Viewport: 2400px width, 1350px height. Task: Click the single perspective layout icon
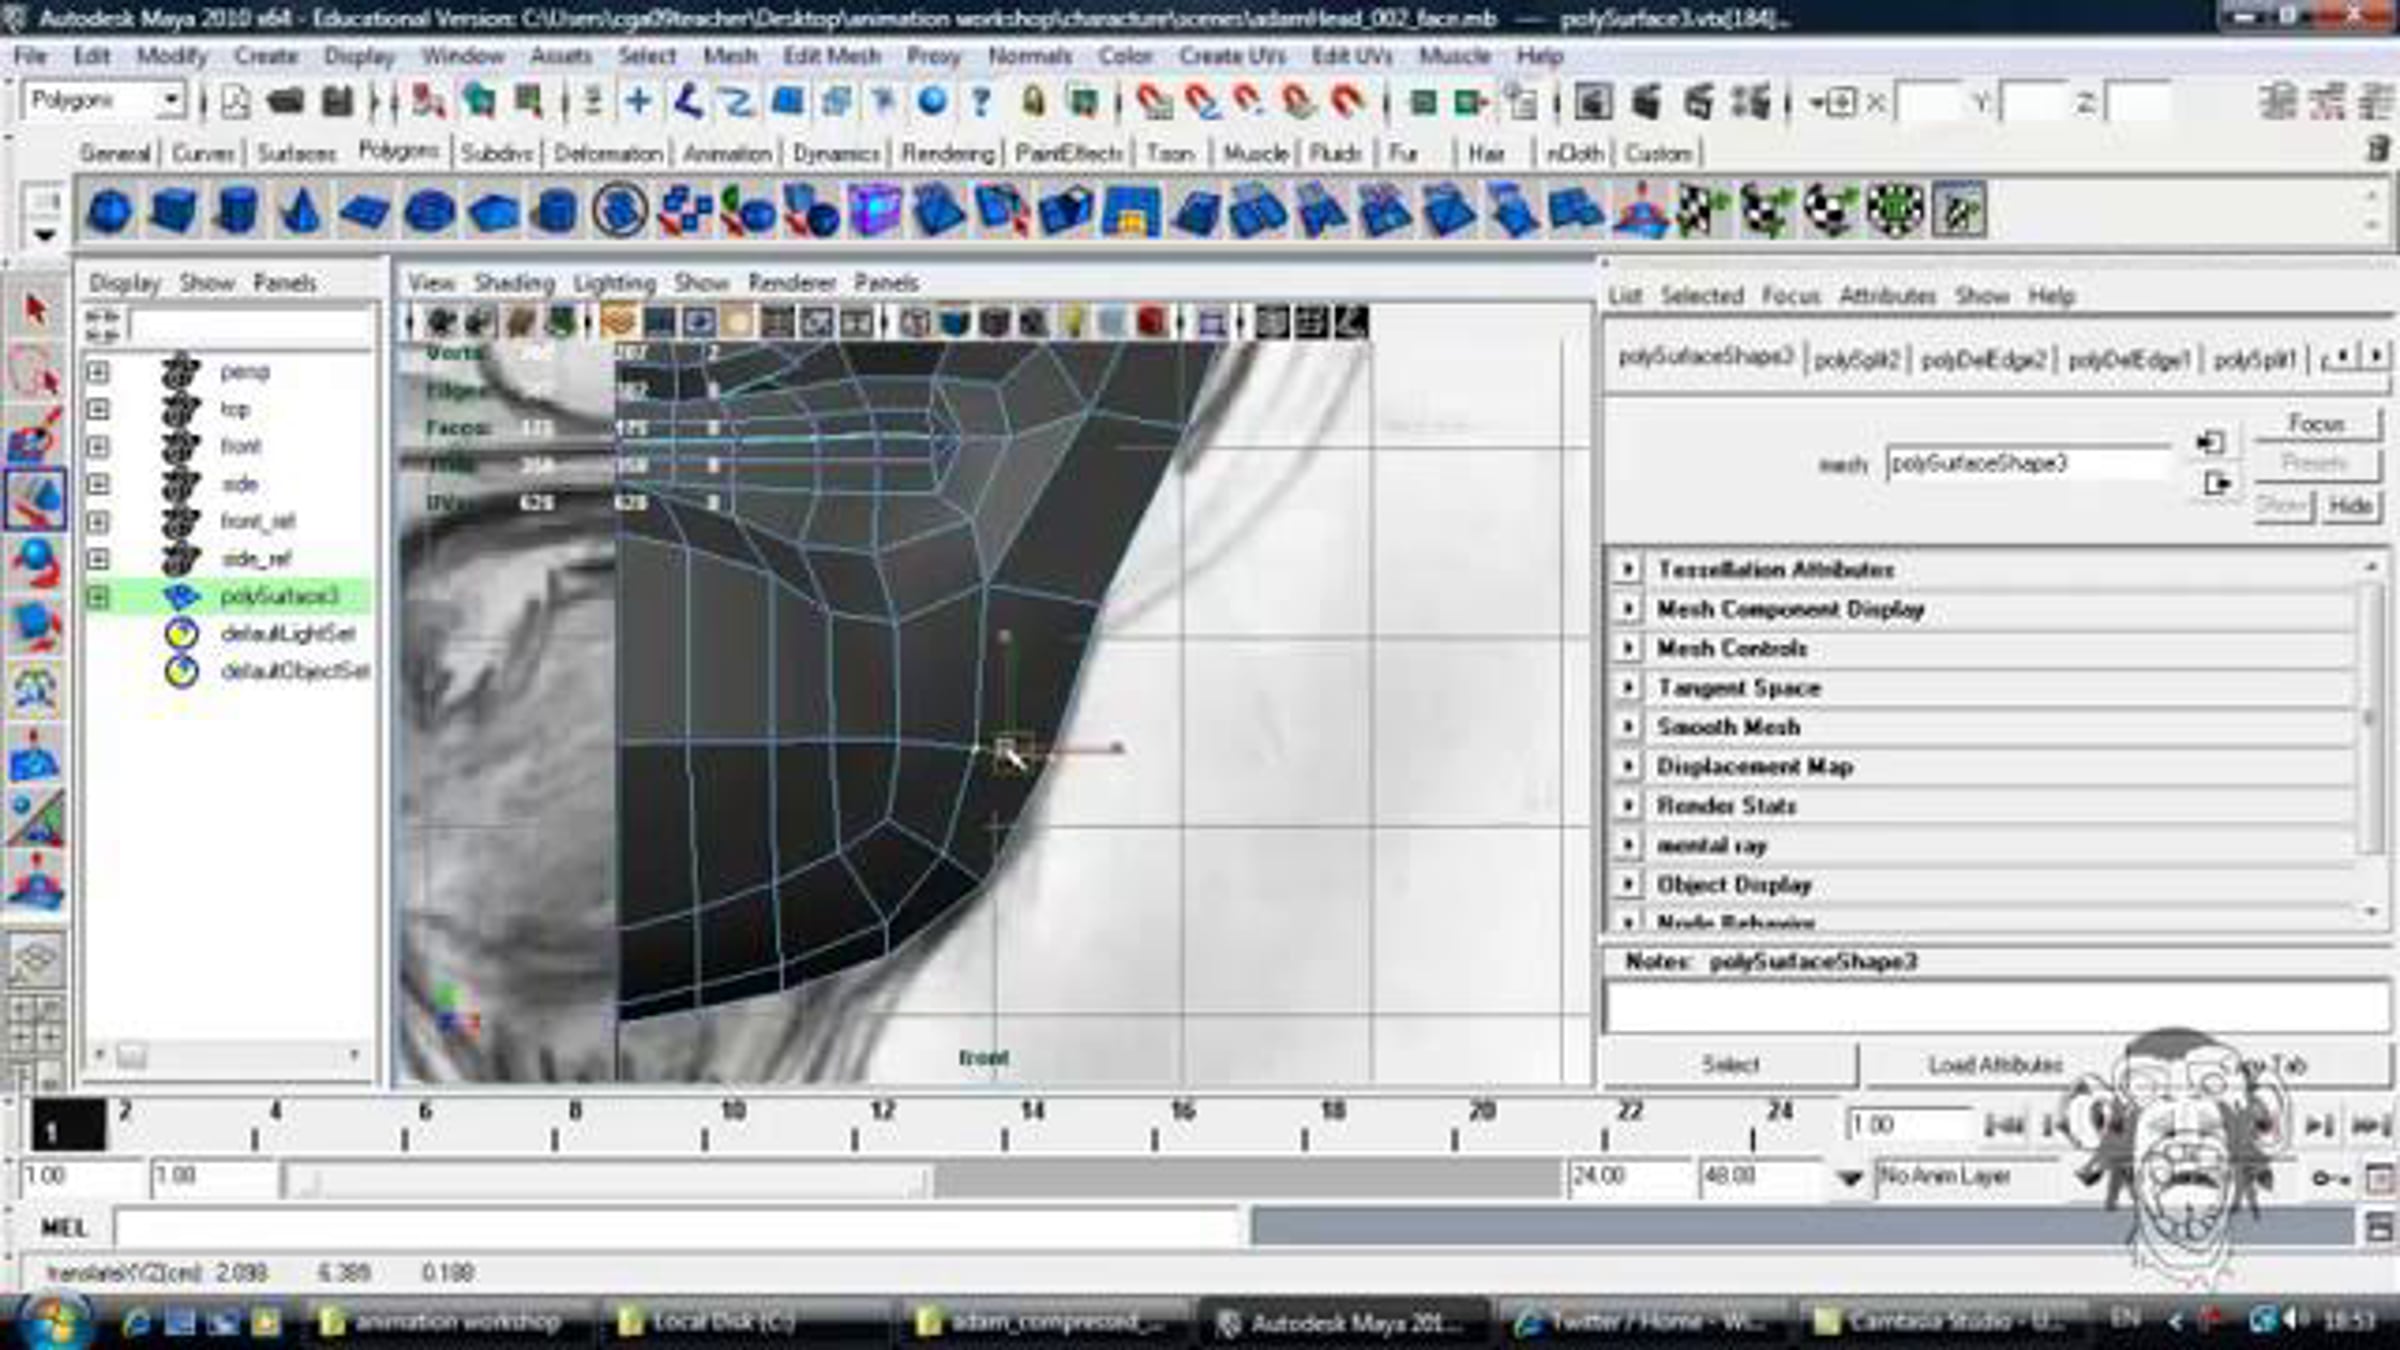(36, 960)
